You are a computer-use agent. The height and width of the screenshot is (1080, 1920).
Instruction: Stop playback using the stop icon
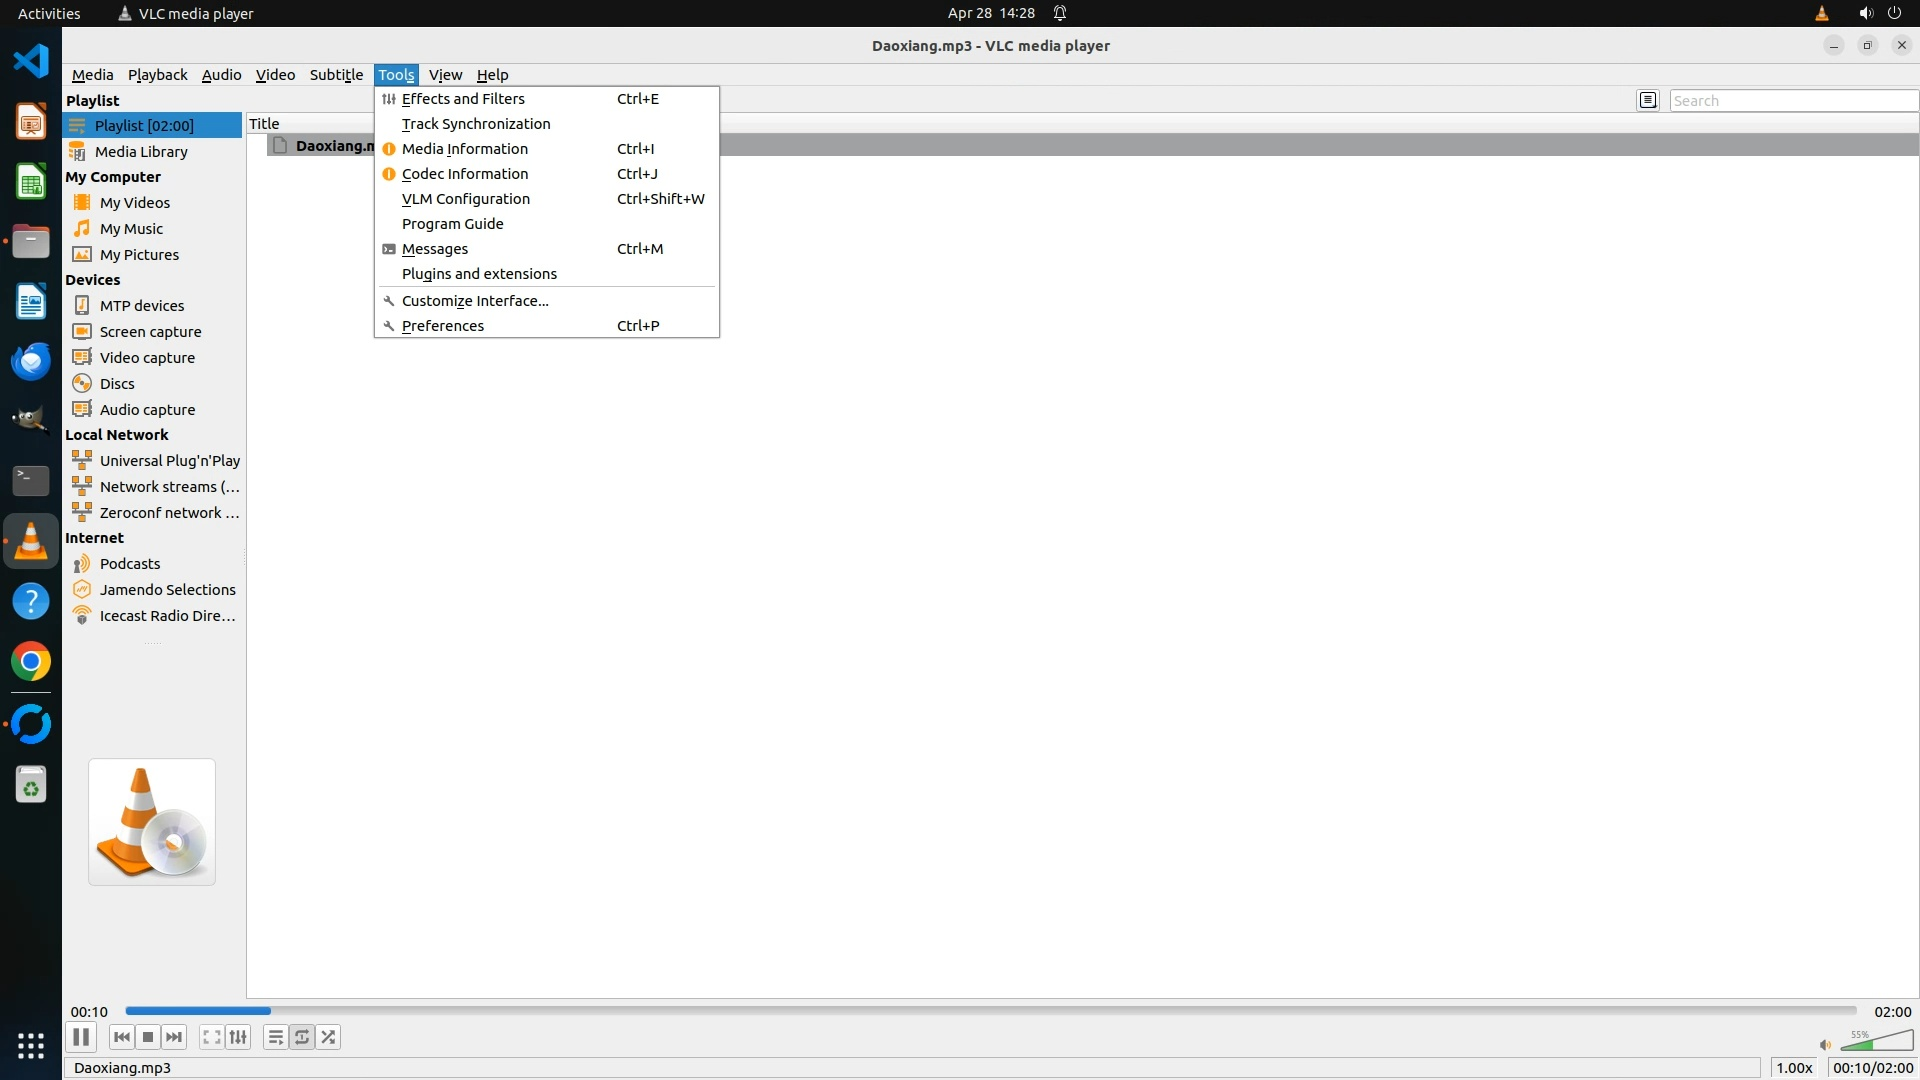click(148, 1037)
